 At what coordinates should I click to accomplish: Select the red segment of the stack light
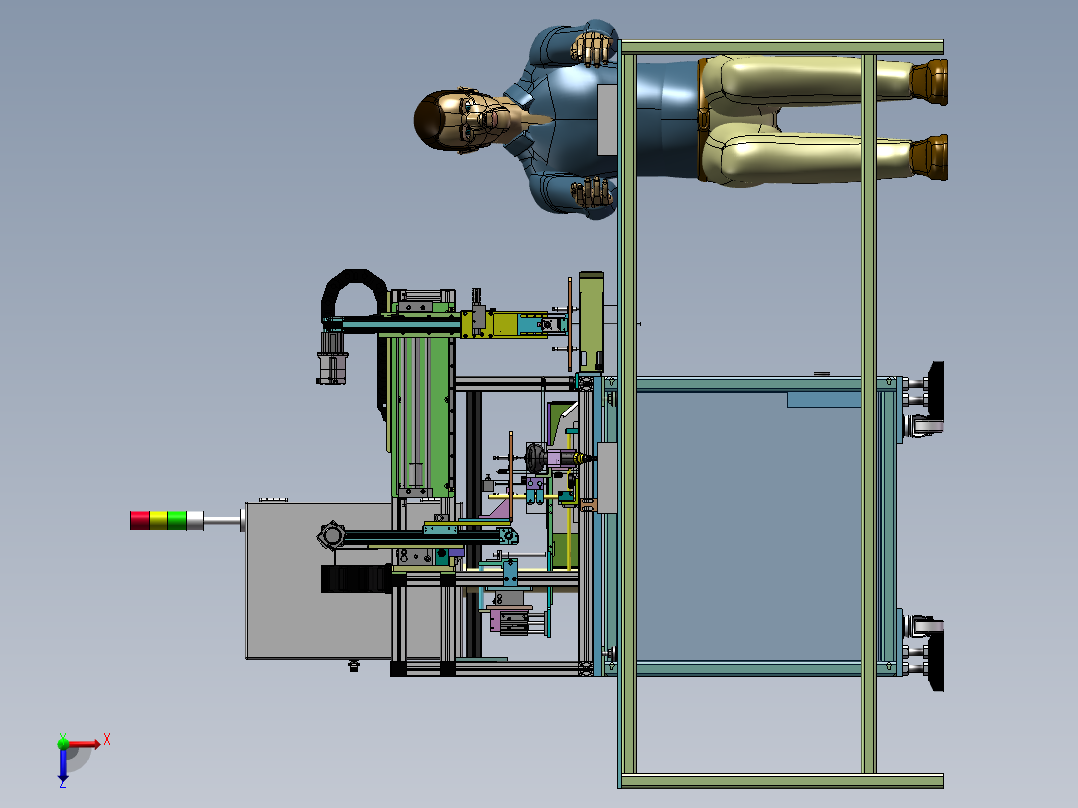(x=140, y=521)
